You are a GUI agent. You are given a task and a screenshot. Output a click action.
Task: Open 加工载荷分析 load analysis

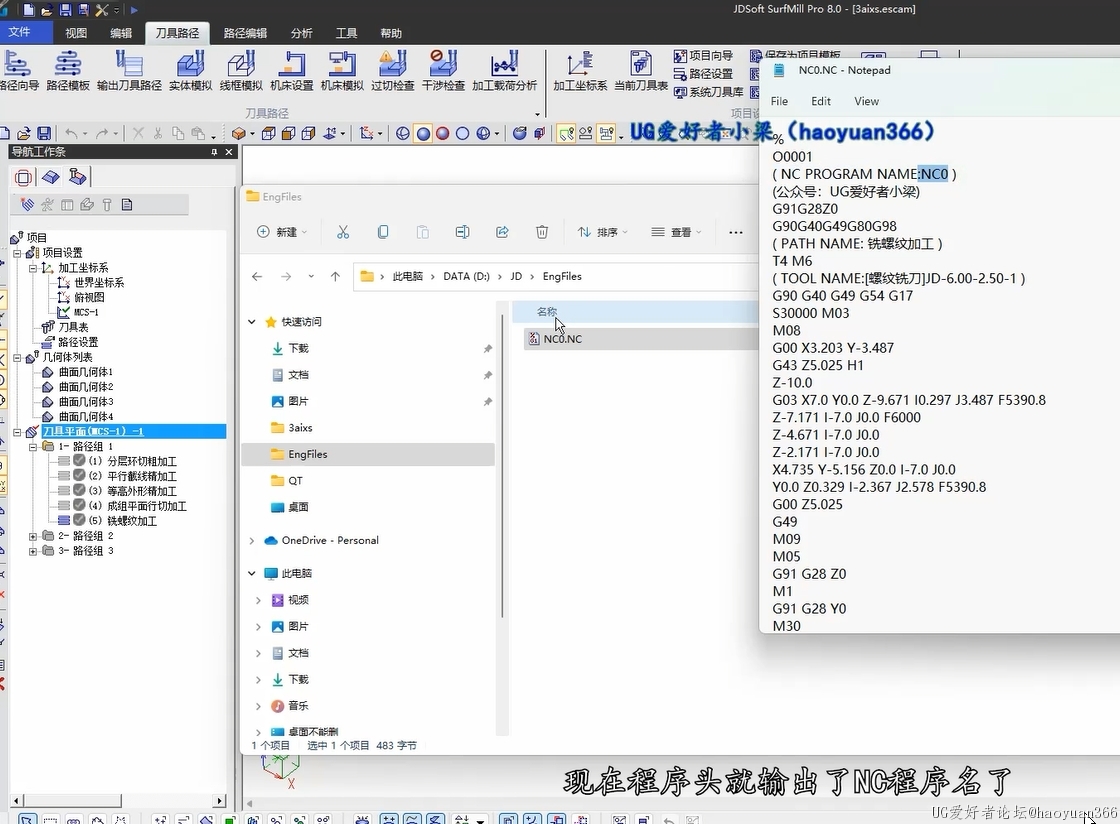pos(504,71)
